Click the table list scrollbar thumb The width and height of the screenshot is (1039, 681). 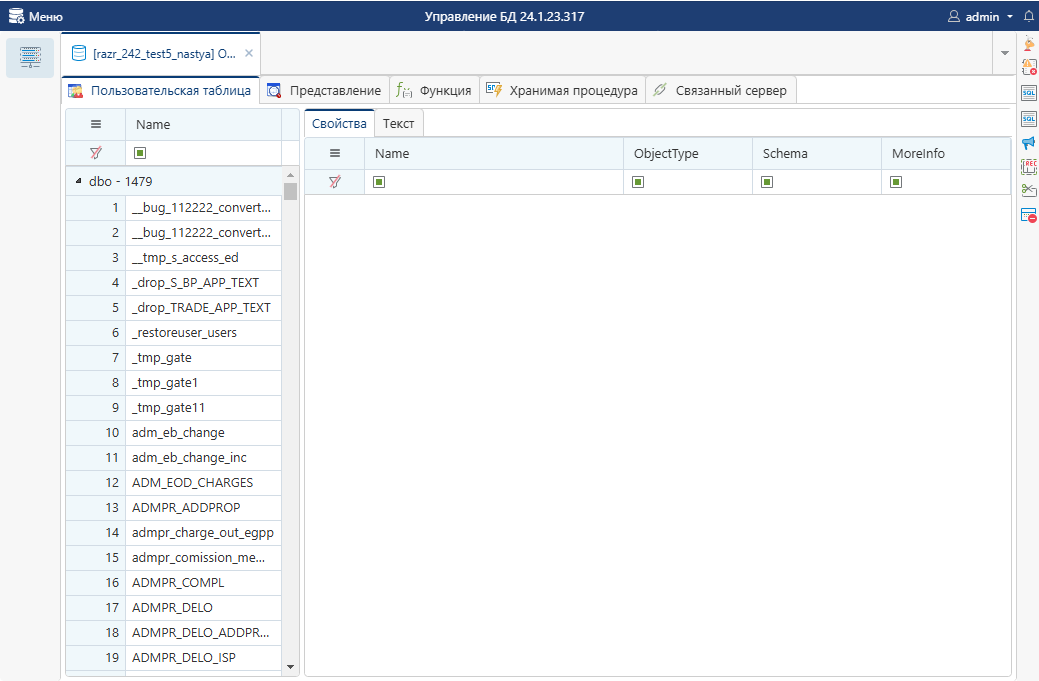pyautogui.click(x=290, y=191)
